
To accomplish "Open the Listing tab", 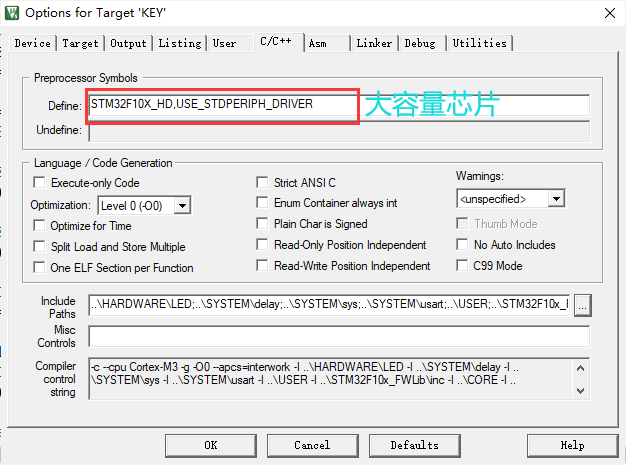I will [180, 43].
